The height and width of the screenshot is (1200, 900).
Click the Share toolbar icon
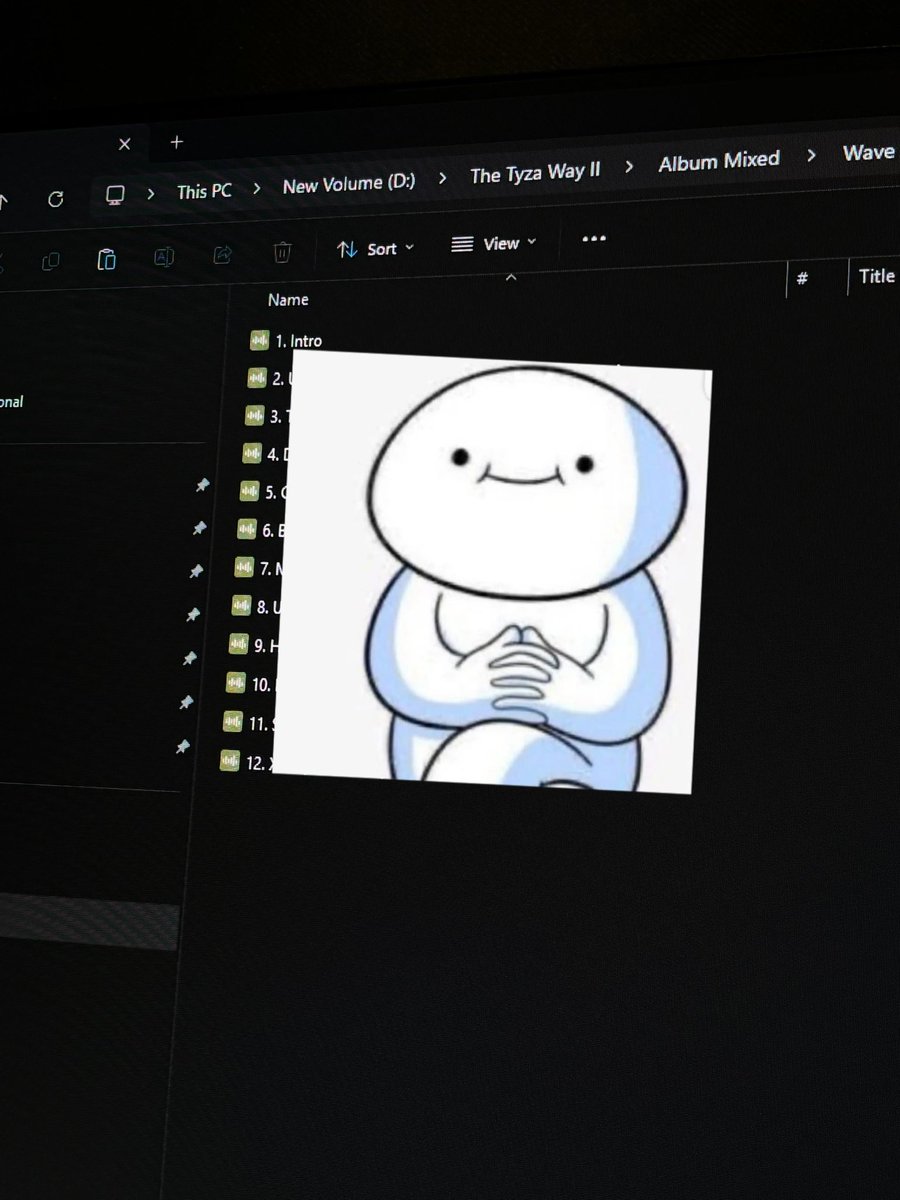coord(223,255)
